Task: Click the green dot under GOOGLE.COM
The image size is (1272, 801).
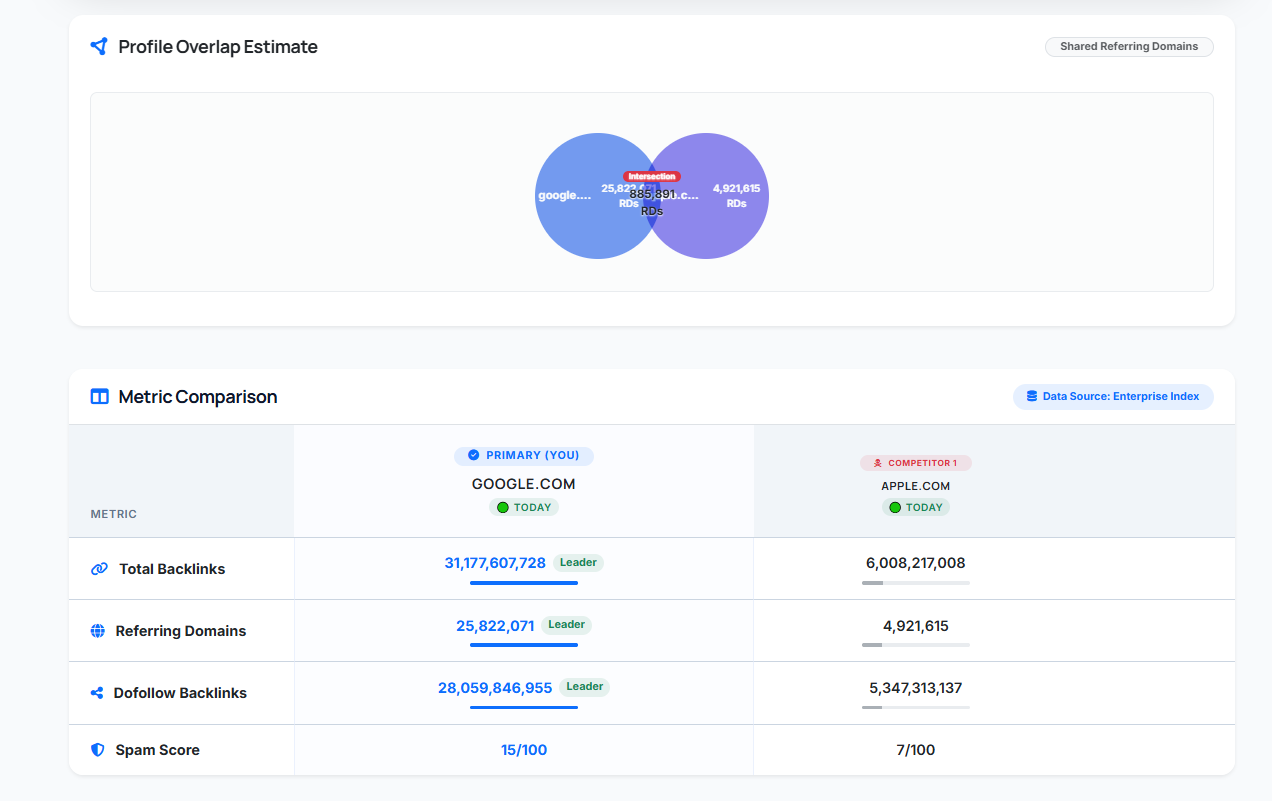Action: tap(503, 507)
